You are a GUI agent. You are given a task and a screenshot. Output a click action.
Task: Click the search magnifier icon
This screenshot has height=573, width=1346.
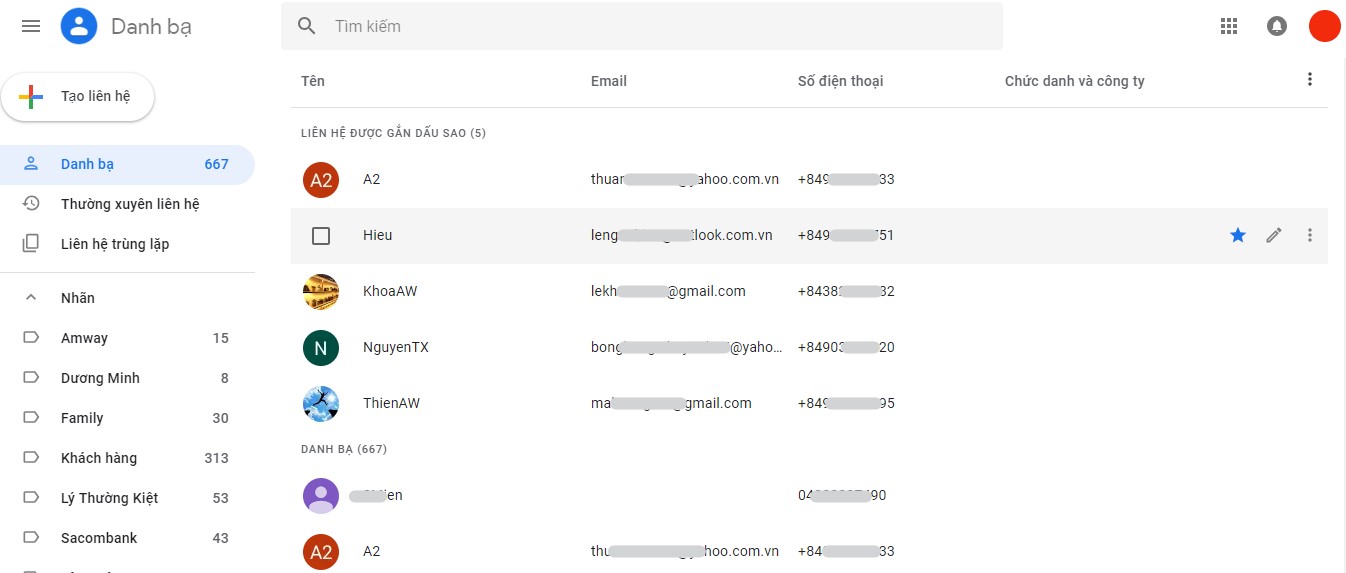[307, 26]
